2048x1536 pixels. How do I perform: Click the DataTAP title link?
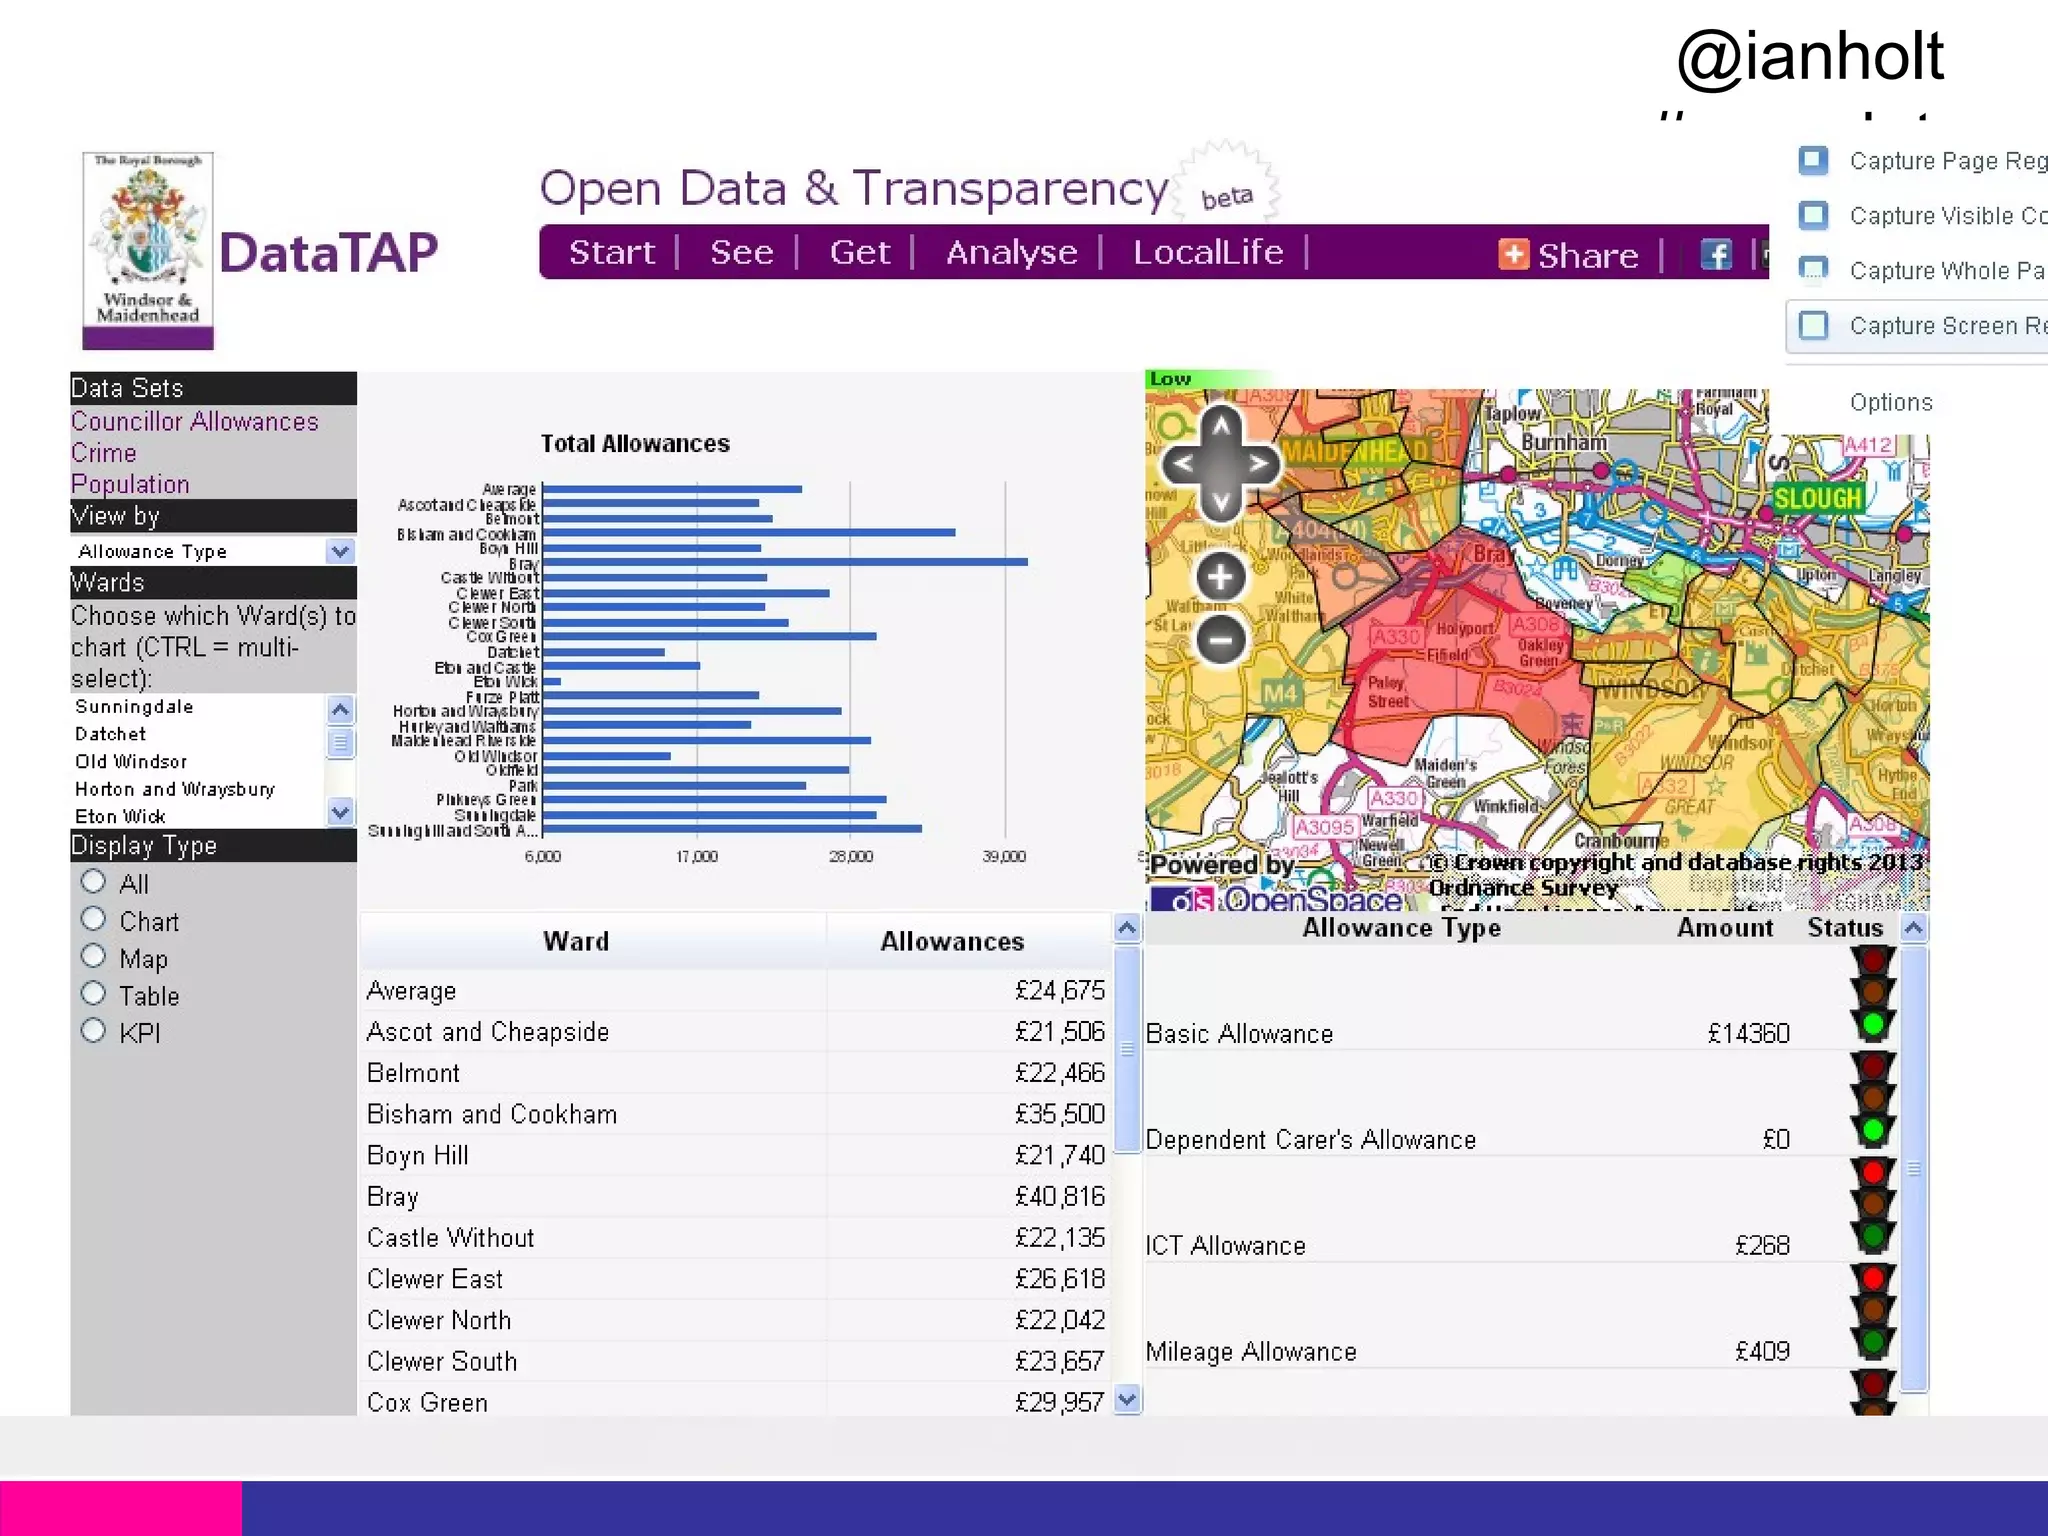click(328, 252)
